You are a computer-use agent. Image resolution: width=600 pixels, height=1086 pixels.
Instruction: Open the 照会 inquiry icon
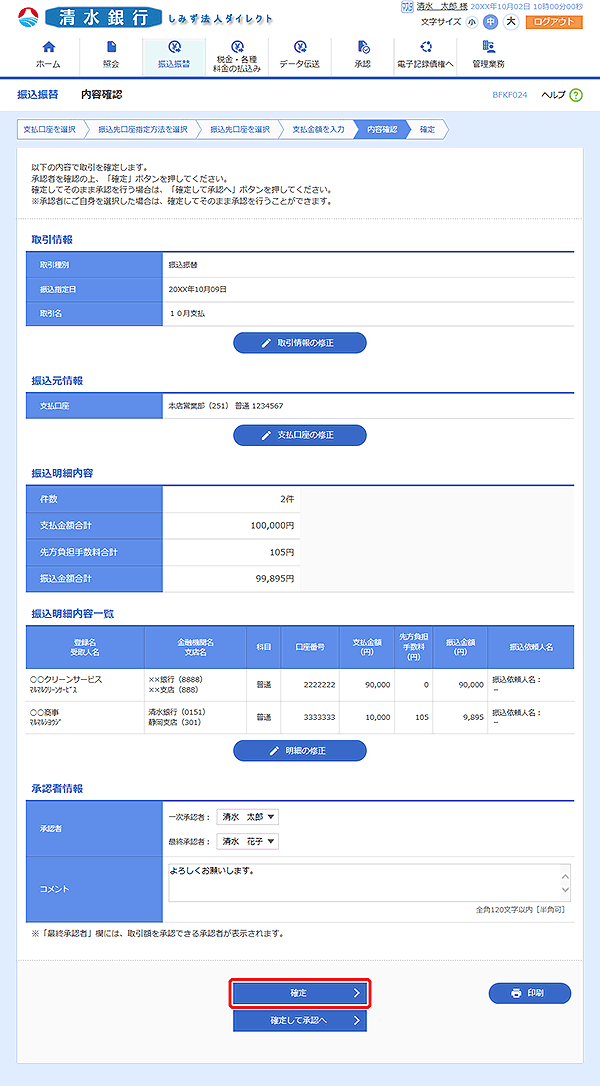(111, 48)
